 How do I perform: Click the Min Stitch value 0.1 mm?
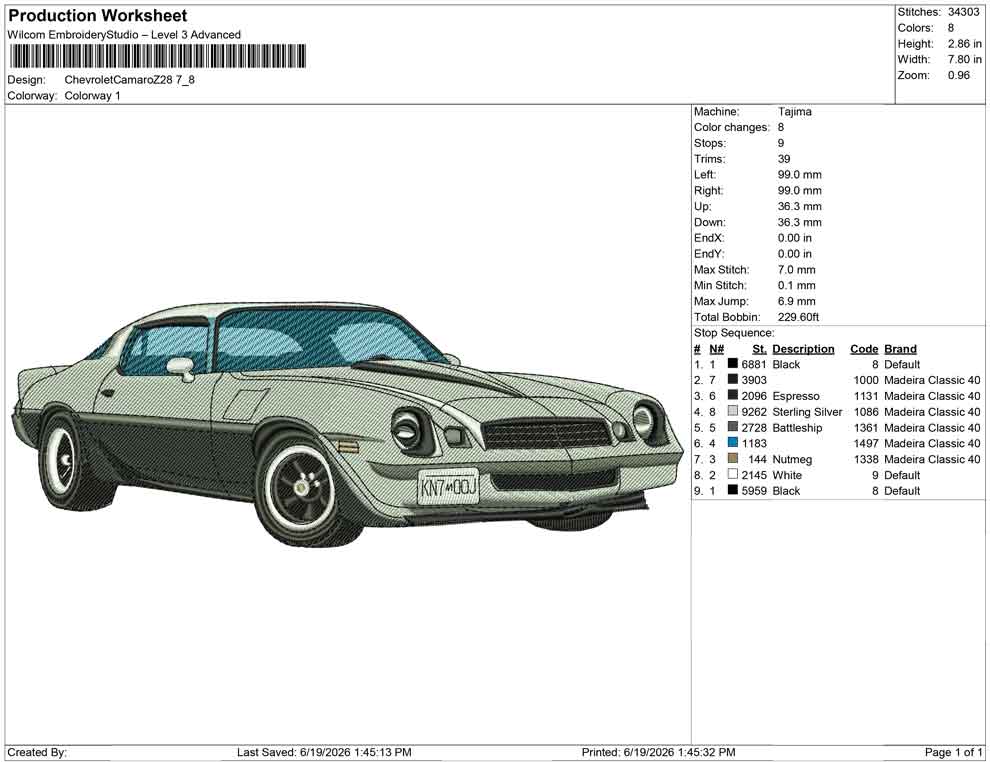point(796,285)
